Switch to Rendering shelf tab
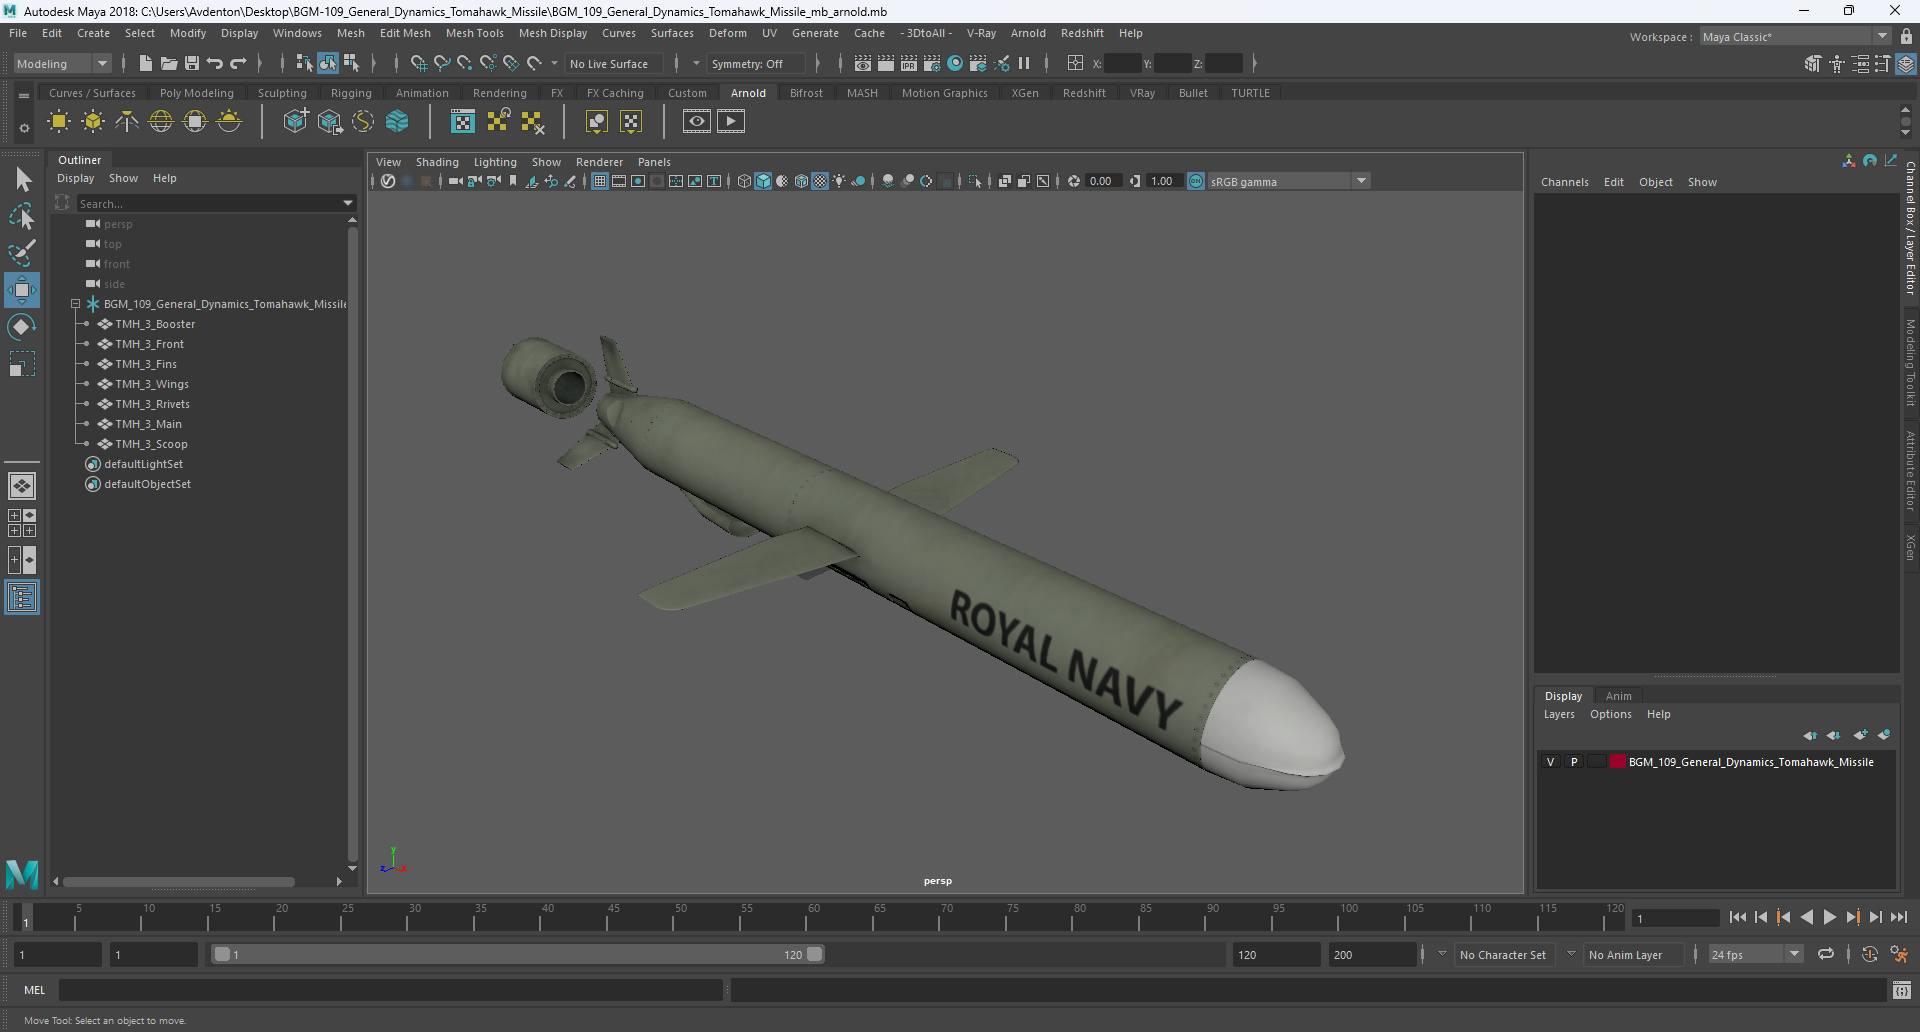This screenshot has height=1032, width=1920. pos(499,93)
